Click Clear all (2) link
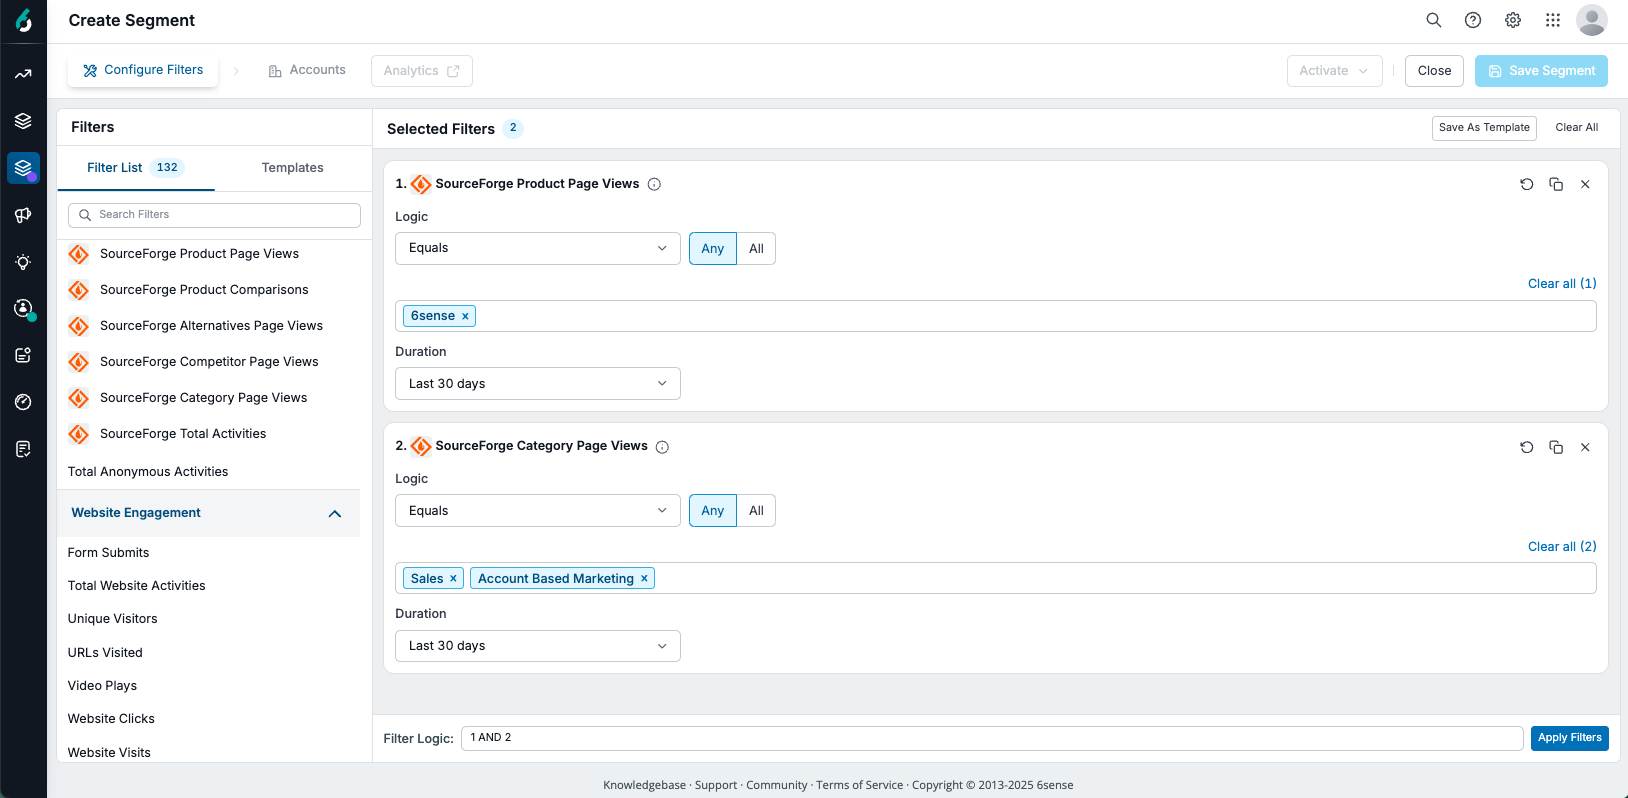This screenshot has height=798, width=1628. (x=1562, y=547)
